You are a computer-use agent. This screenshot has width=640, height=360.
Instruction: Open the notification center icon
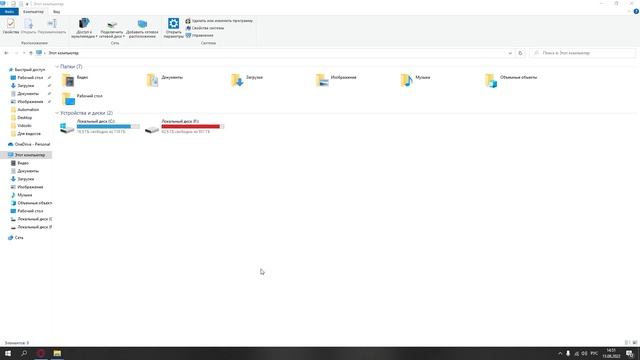click(630, 353)
